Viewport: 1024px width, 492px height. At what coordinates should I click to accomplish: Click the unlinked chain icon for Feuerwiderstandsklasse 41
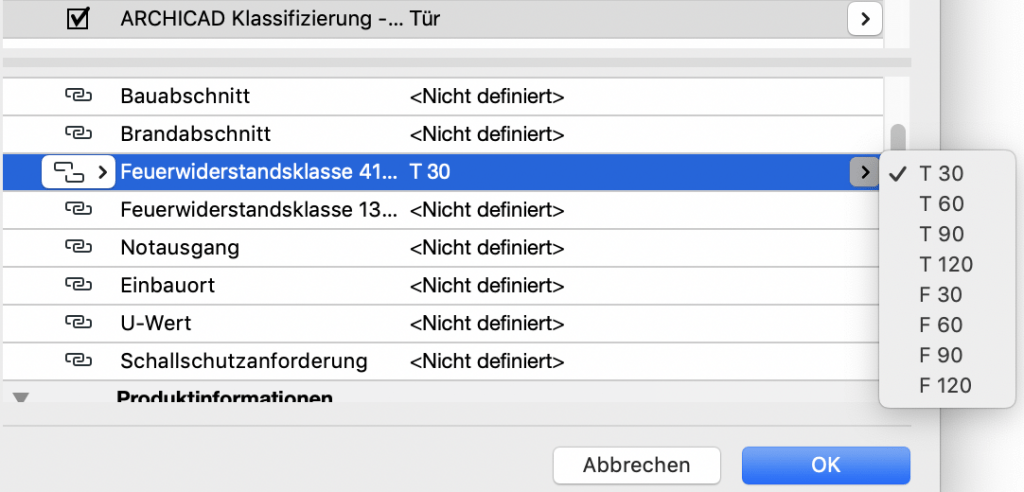coord(68,172)
